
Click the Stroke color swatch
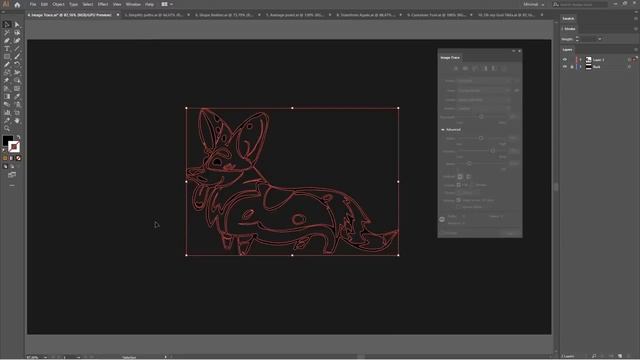14,147
